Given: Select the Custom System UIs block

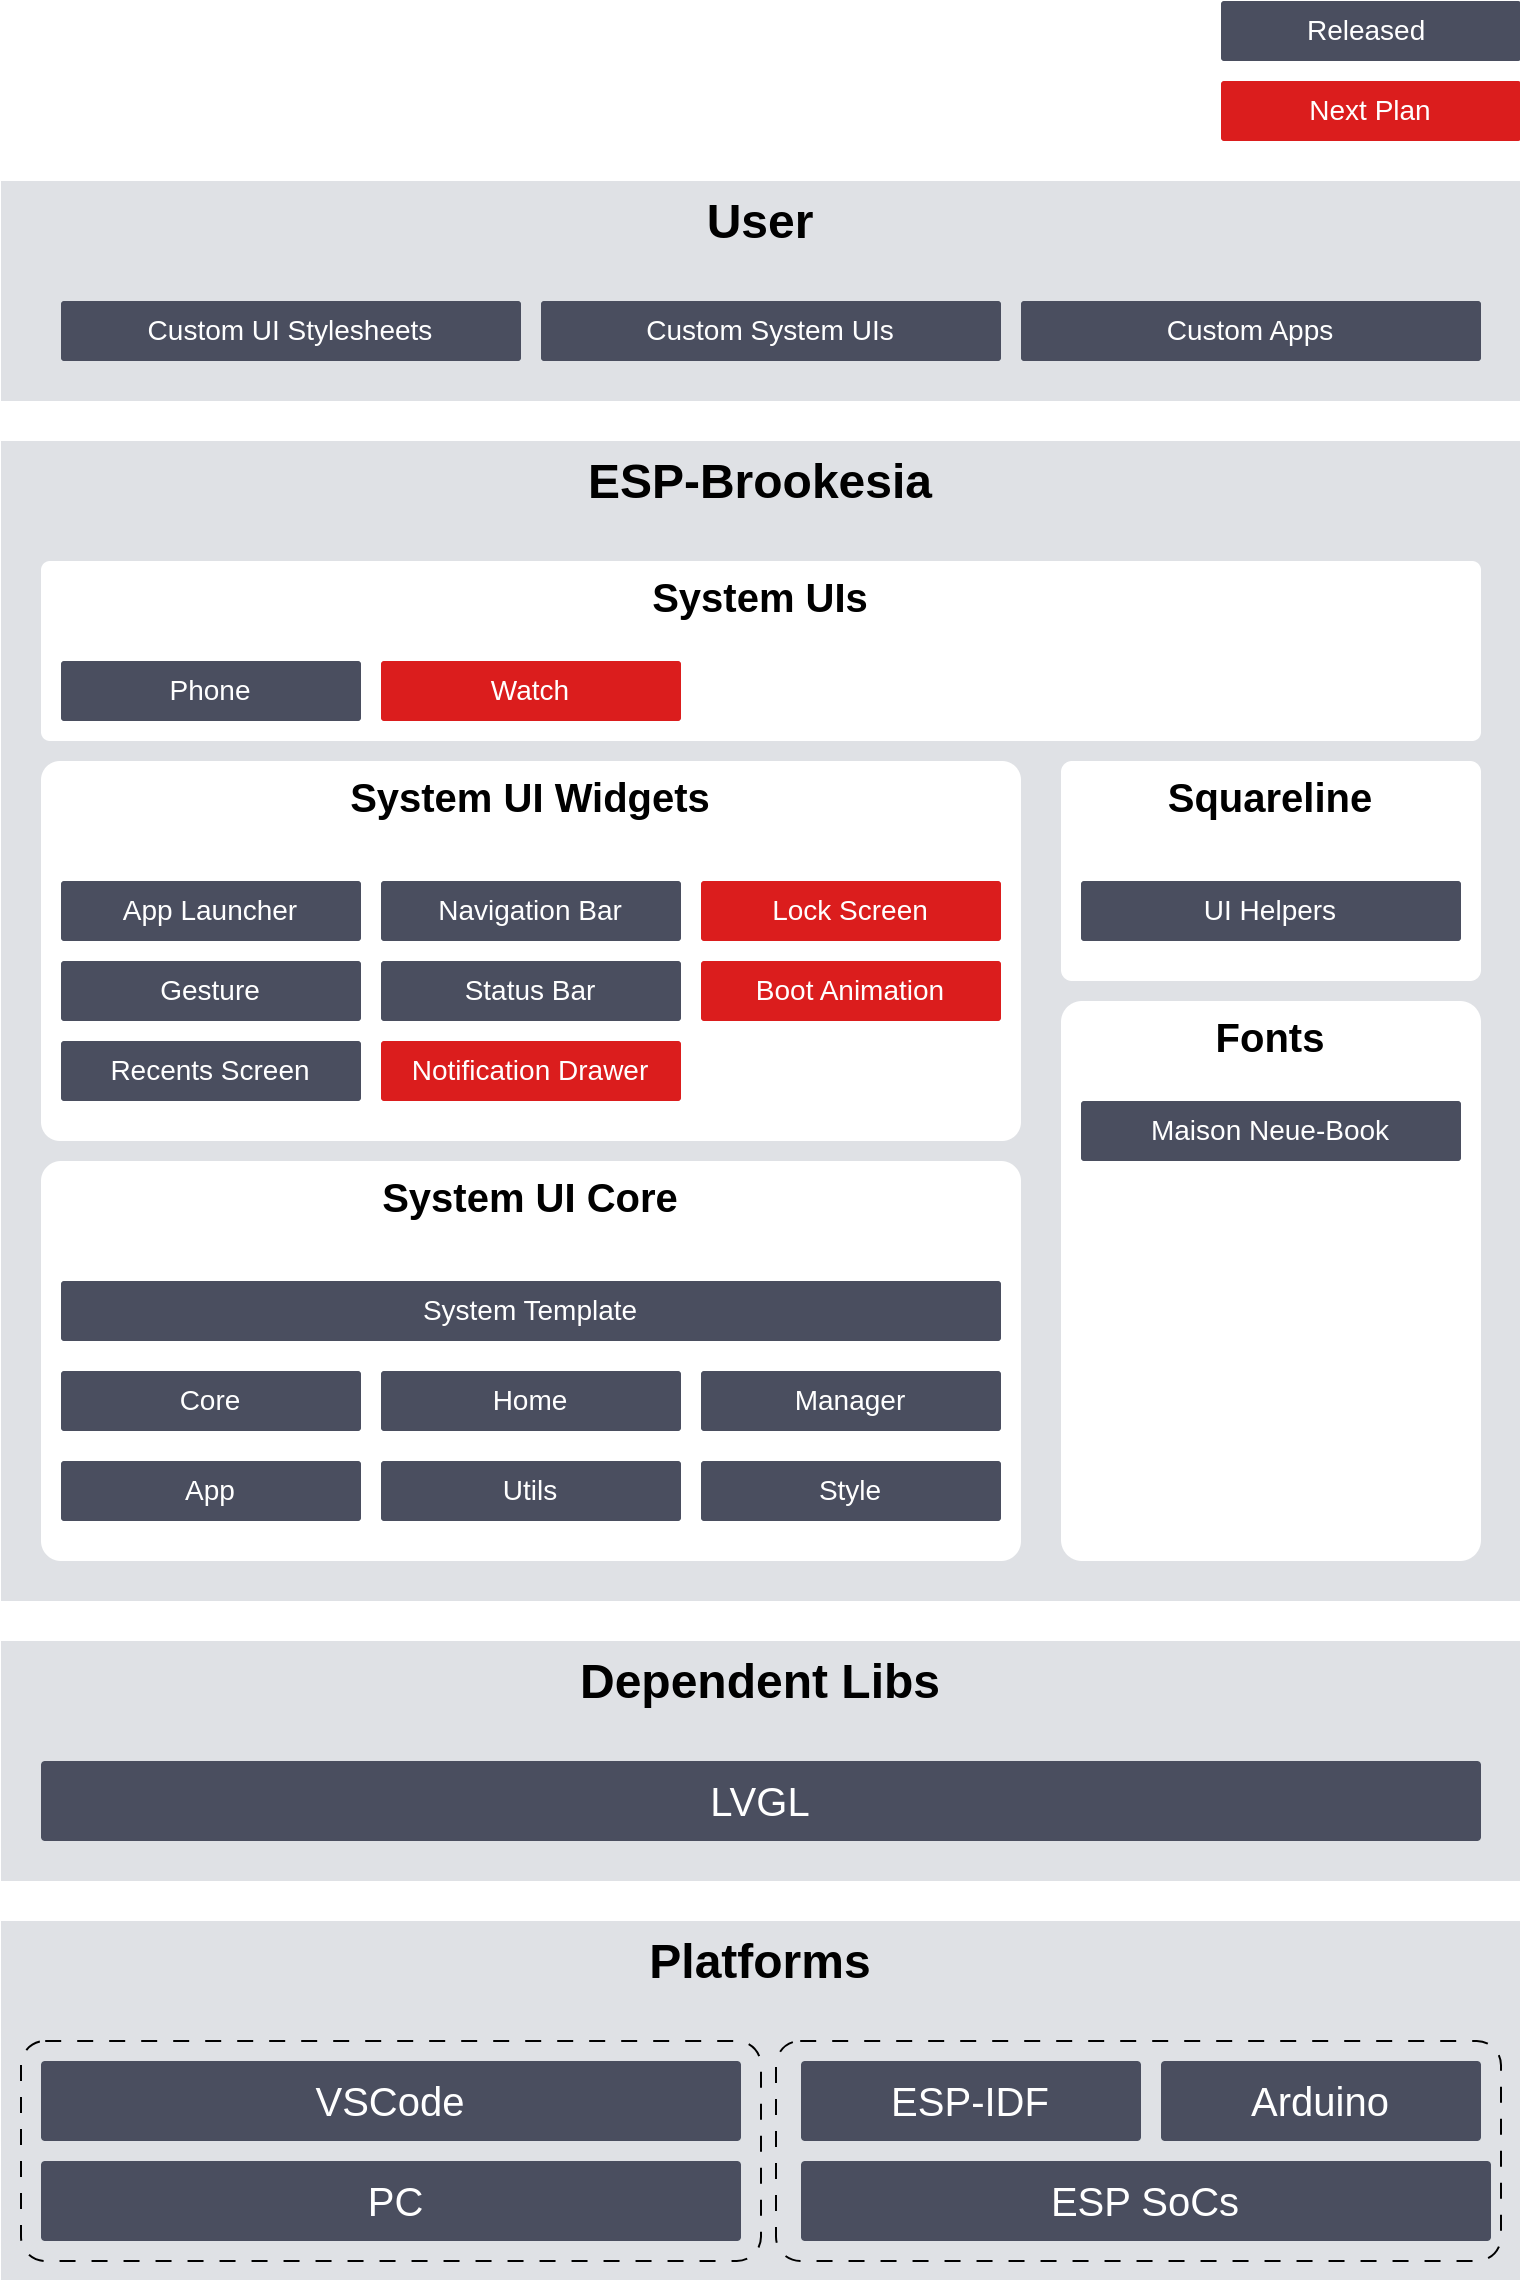Looking at the screenshot, I should [x=771, y=331].
